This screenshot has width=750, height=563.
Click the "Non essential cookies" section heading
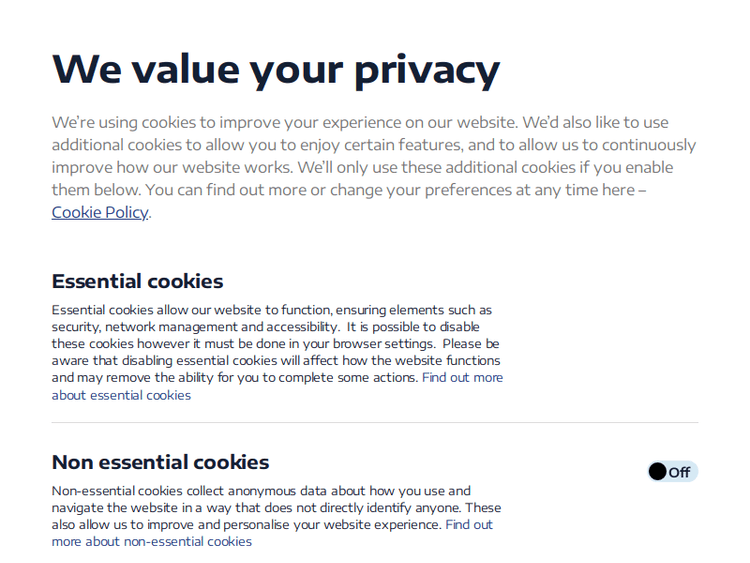tap(160, 462)
